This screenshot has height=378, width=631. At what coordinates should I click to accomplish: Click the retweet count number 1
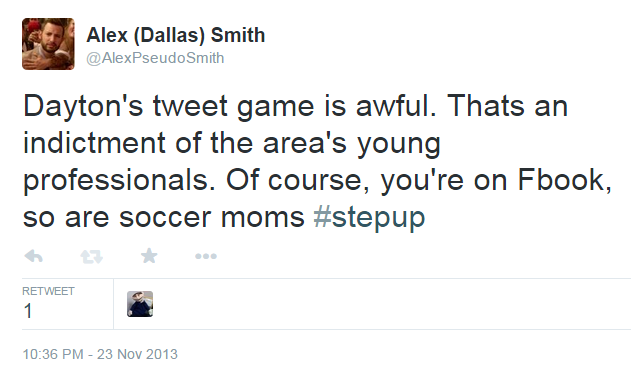(28, 311)
